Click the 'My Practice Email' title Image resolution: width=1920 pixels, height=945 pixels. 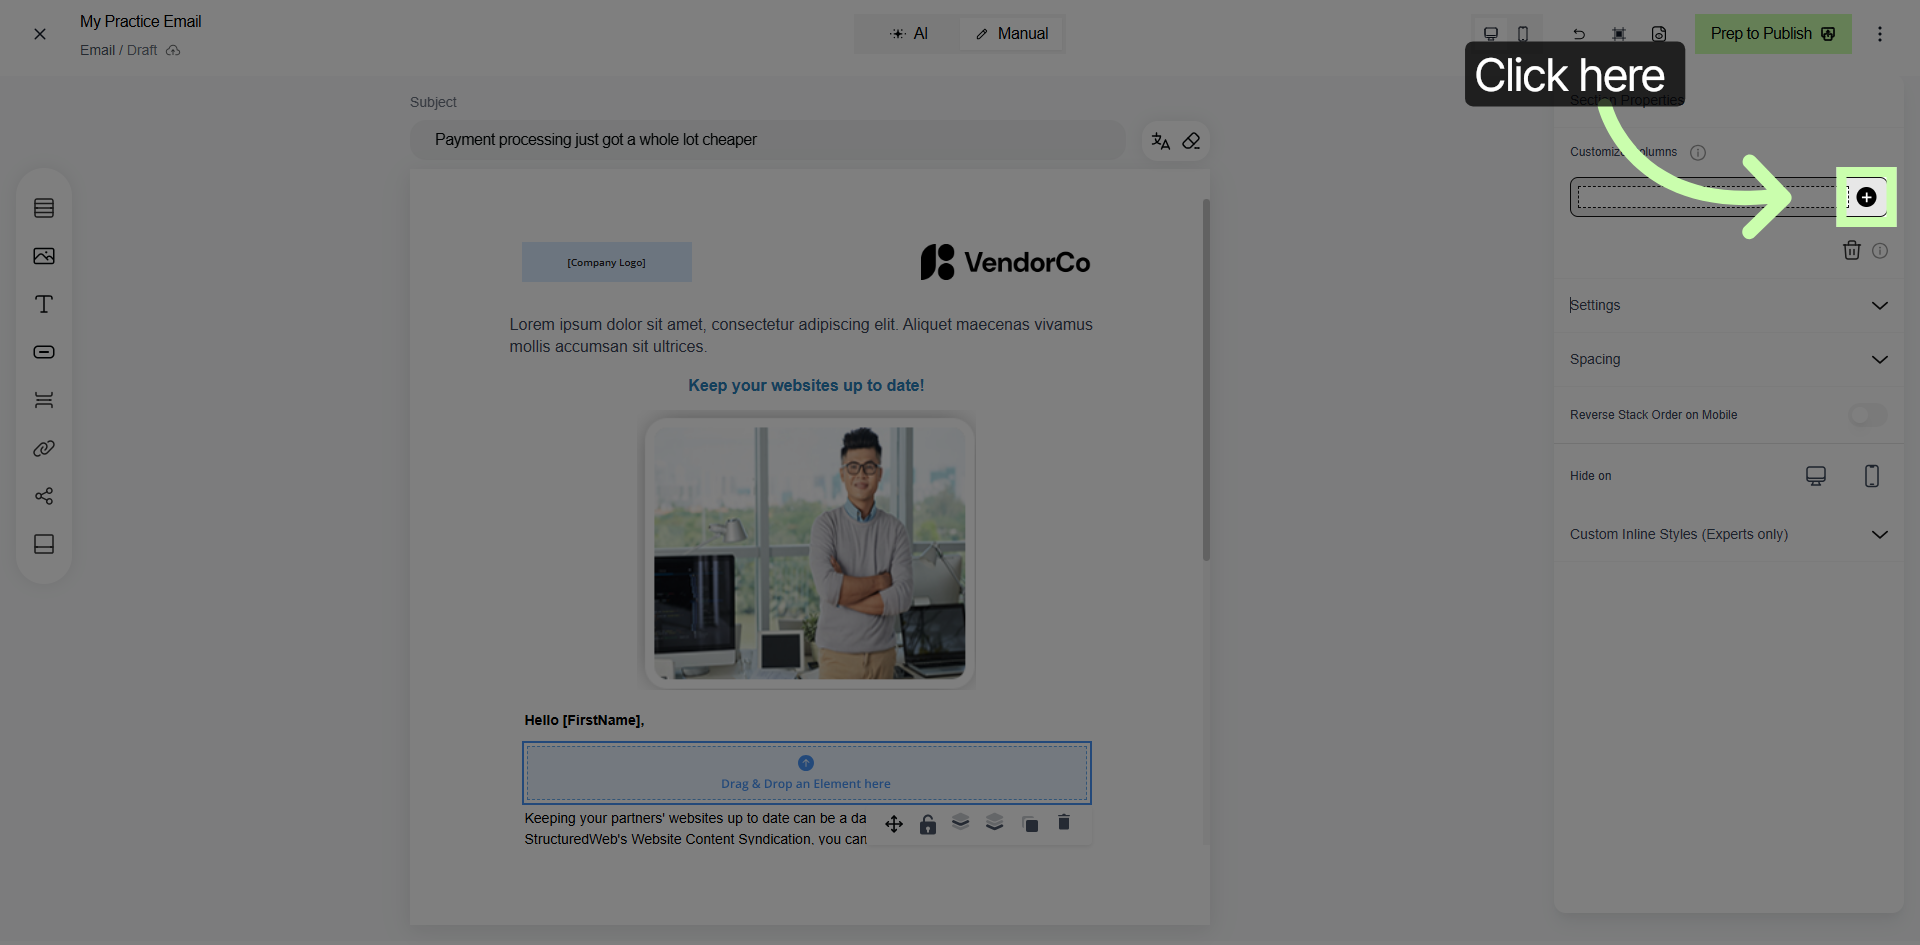pos(141,21)
